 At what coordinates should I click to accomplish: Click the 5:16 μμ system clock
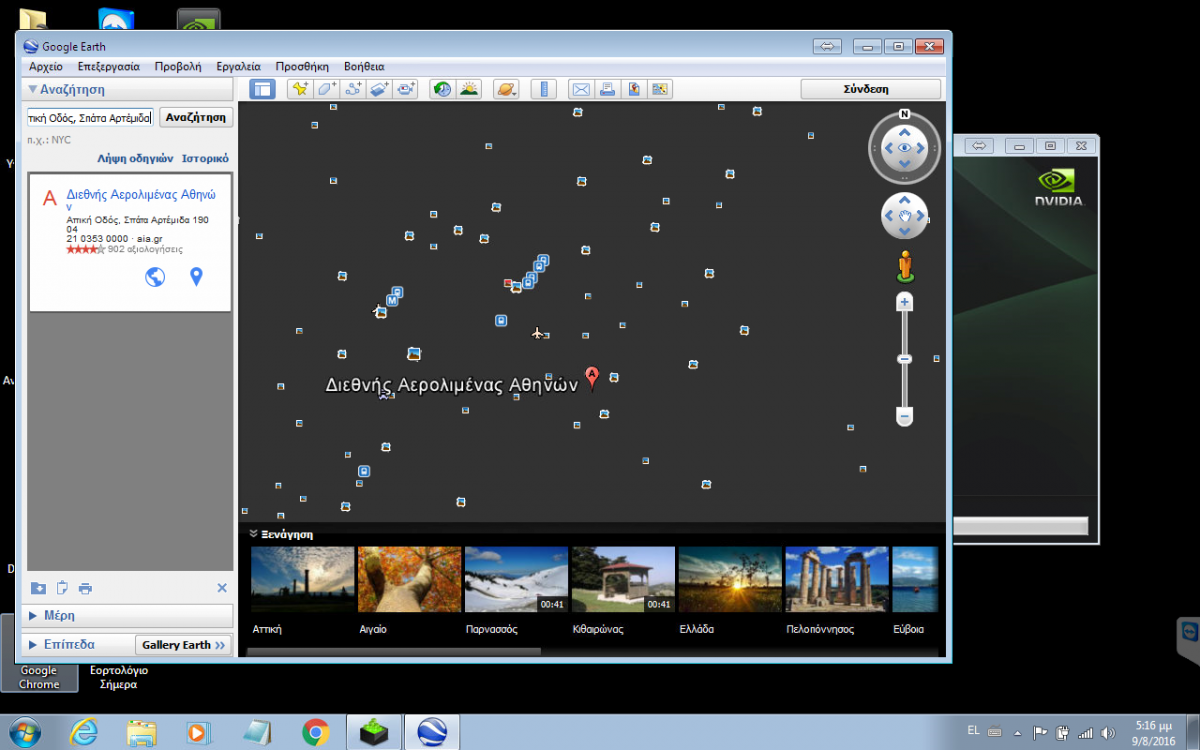[1154, 724]
